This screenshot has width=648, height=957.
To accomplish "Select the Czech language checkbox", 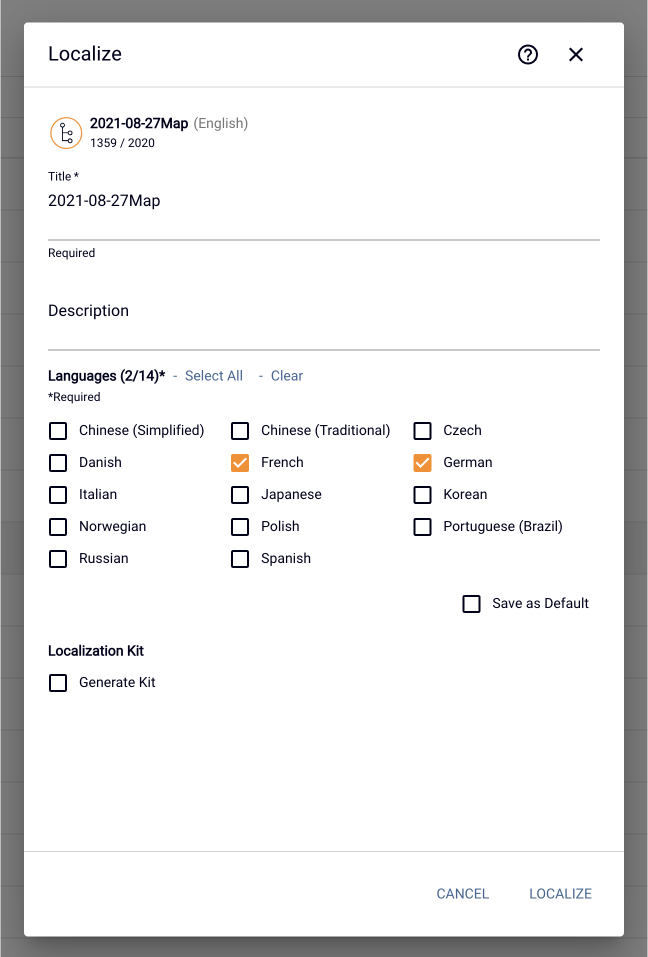I will tap(422, 430).
